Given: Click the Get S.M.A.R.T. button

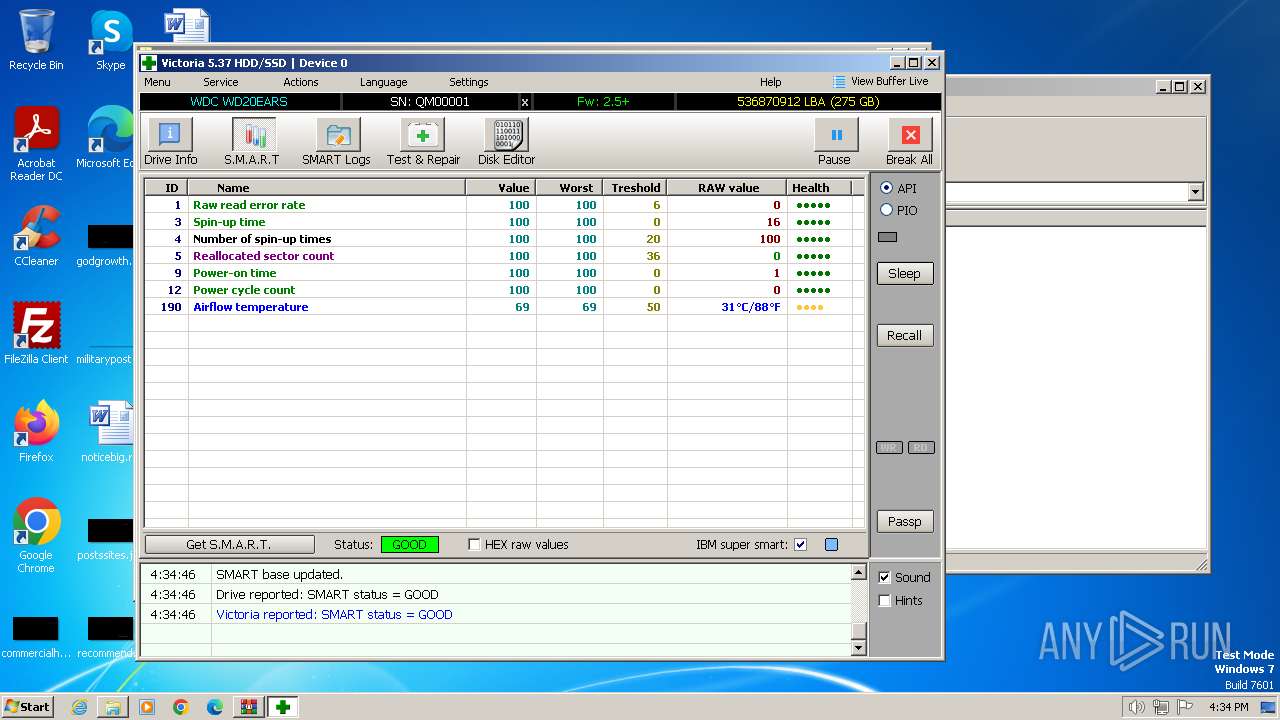Looking at the screenshot, I should pos(229,545).
